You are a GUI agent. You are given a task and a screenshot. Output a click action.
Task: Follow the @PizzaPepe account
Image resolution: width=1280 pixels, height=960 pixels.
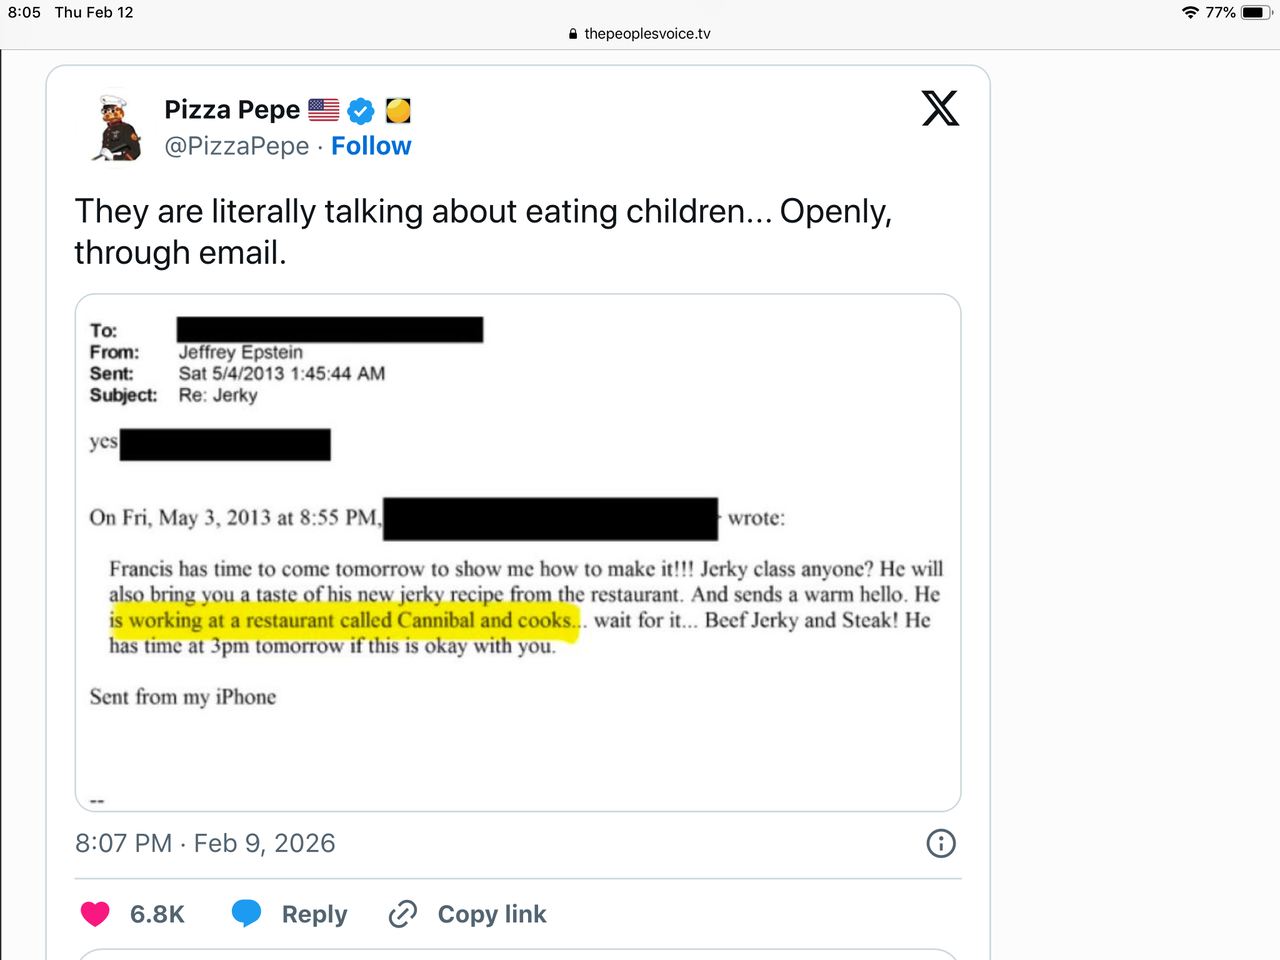(371, 146)
